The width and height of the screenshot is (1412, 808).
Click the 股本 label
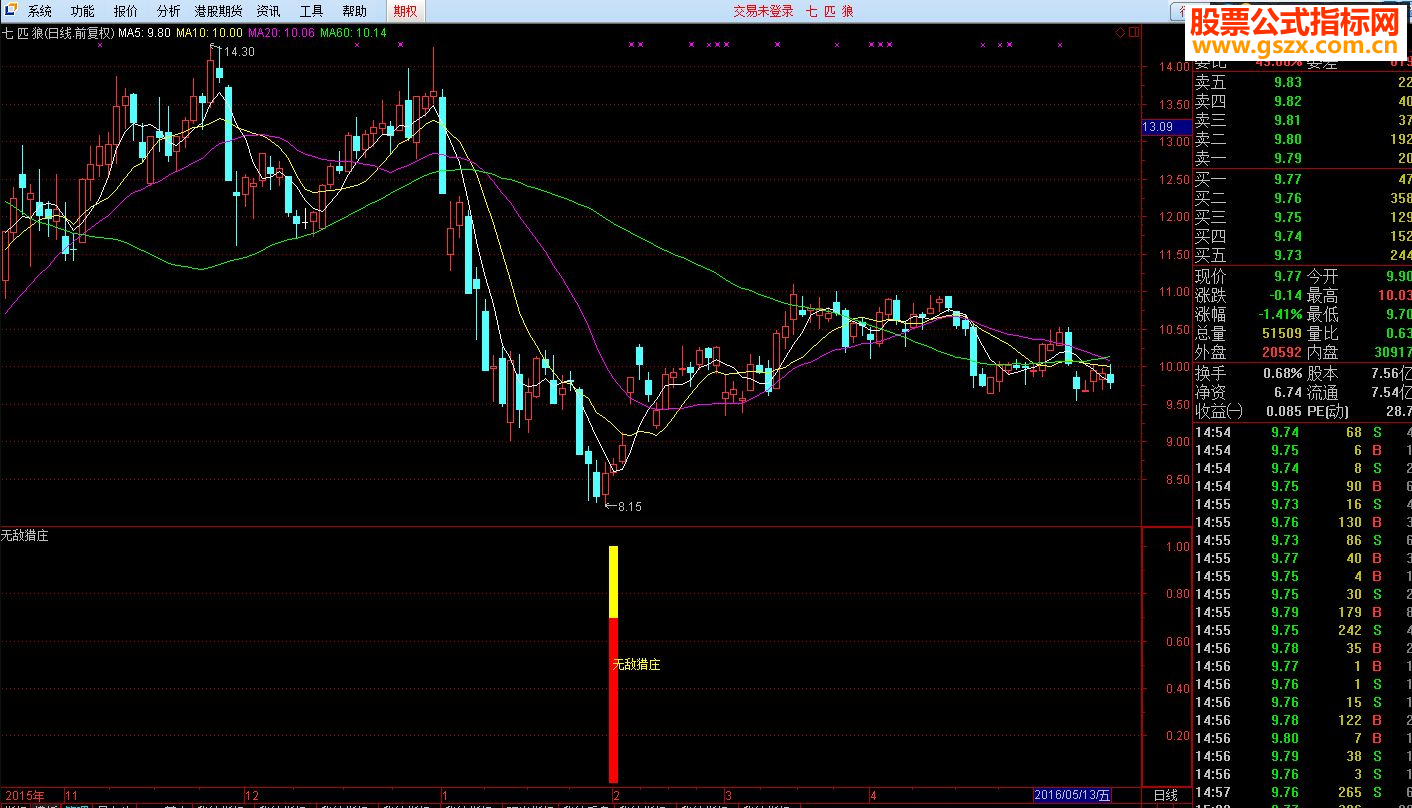pyautogui.click(x=1322, y=373)
